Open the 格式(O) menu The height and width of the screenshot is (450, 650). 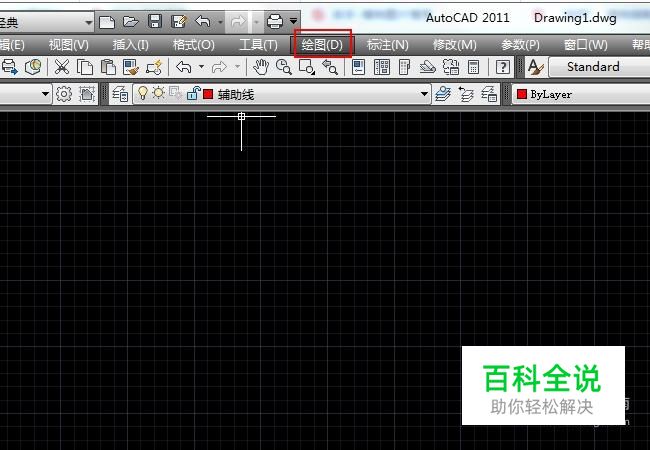click(194, 44)
